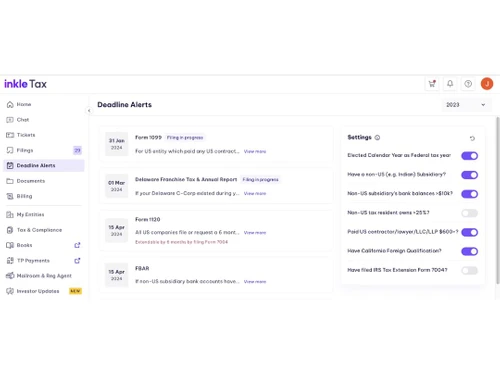
Task: Open the user avatar J menu
Action: point(487,84)
